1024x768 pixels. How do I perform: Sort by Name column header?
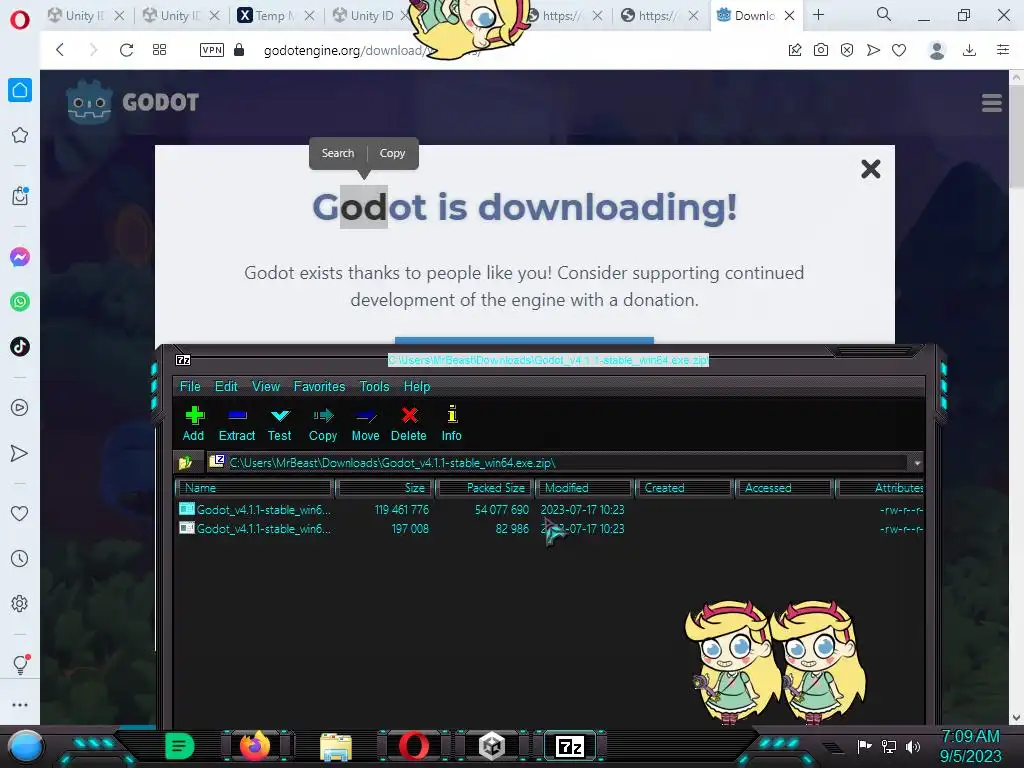[254, 488]
